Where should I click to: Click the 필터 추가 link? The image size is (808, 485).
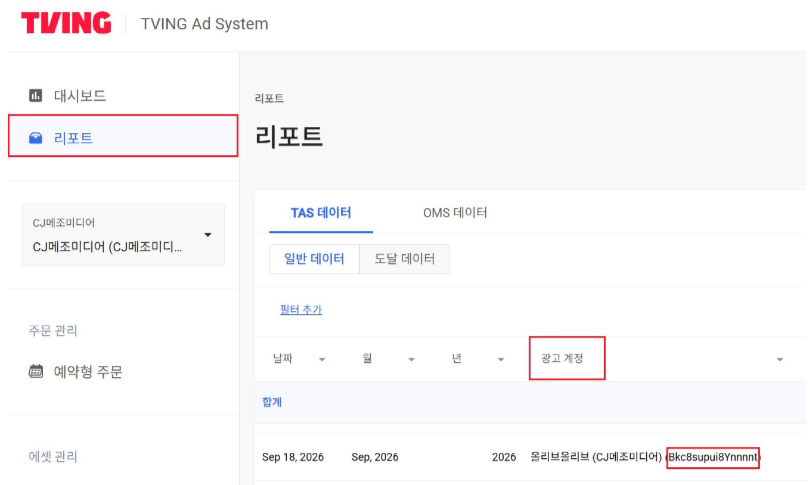[301, 310]
